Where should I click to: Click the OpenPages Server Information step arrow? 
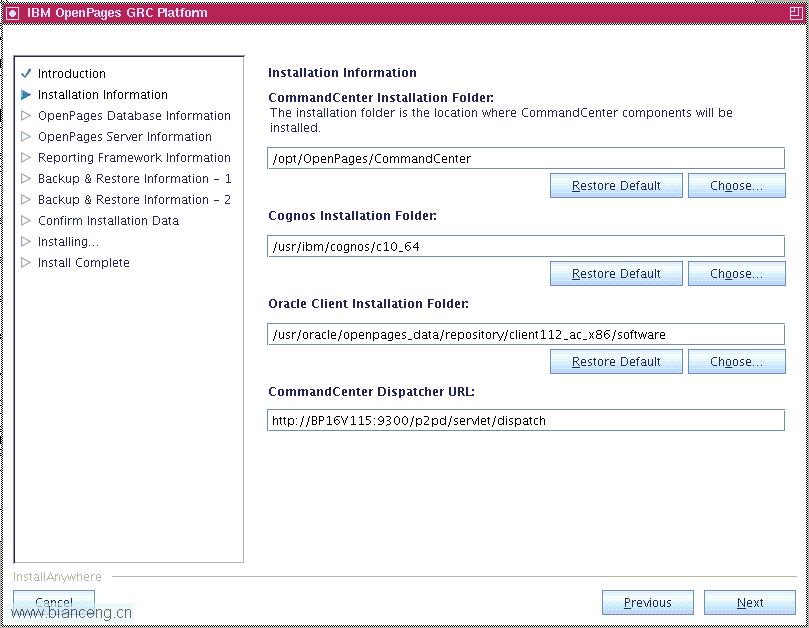[26, 137]
